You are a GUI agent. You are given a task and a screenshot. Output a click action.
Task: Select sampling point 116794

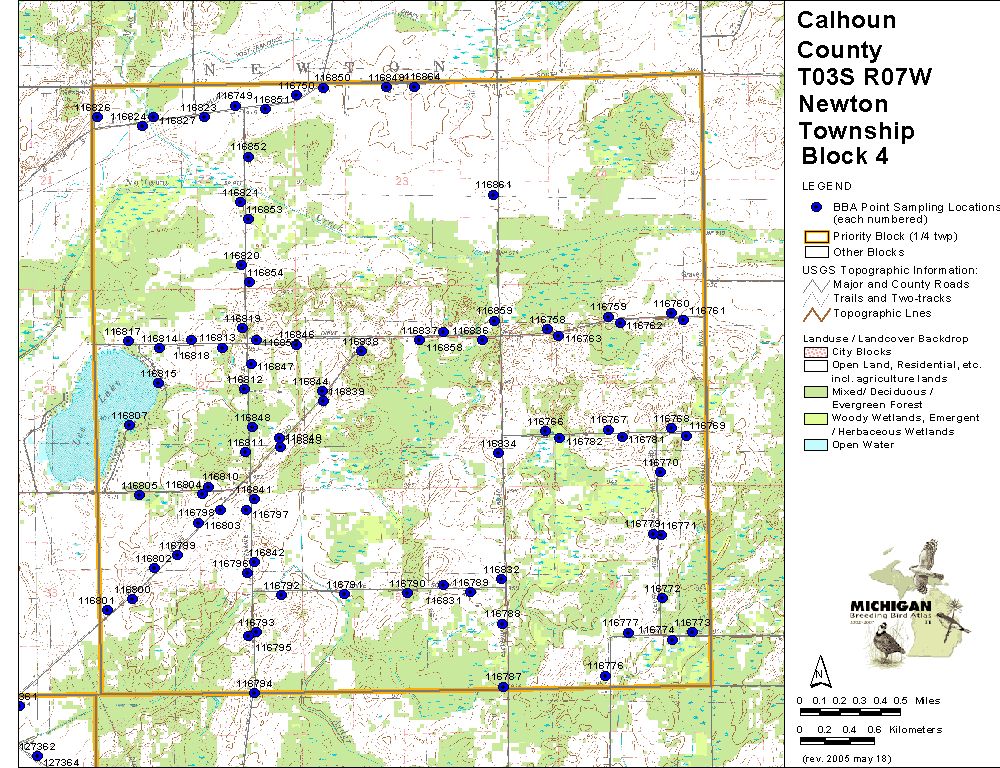click(x=249, y=694)
